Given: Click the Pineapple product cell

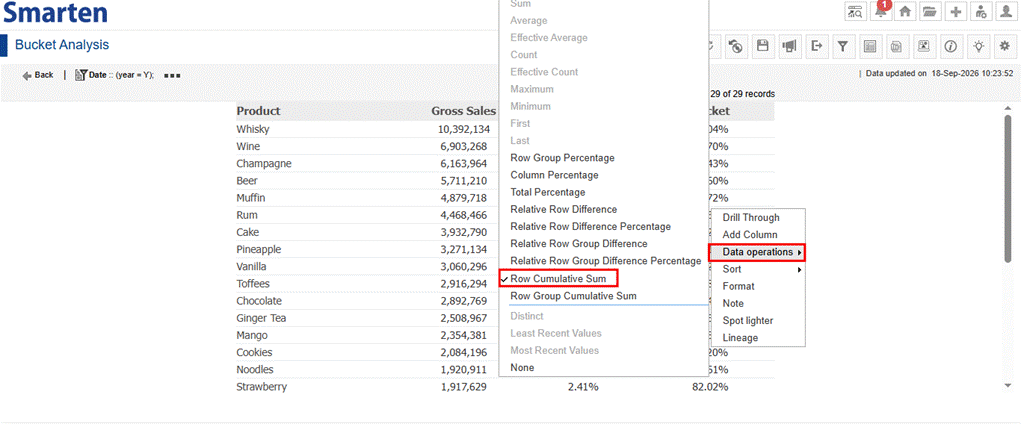Looking at the screenshot, I should pos(260,249).
